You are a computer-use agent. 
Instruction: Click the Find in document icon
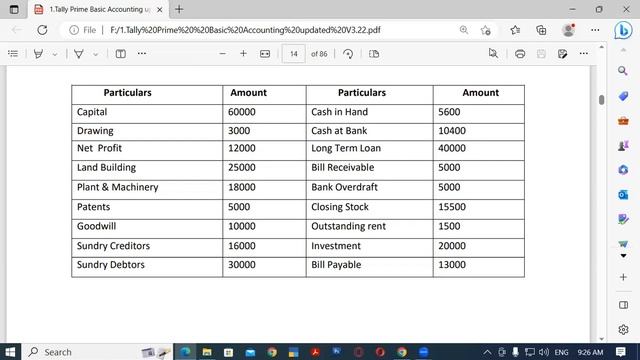493,53
